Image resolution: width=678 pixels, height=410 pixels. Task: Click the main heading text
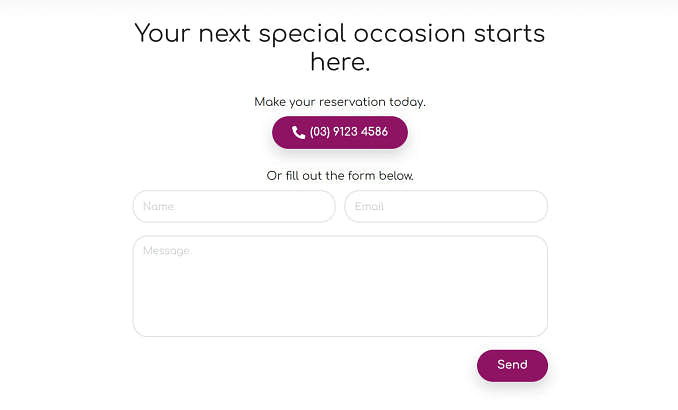[340, 47]
